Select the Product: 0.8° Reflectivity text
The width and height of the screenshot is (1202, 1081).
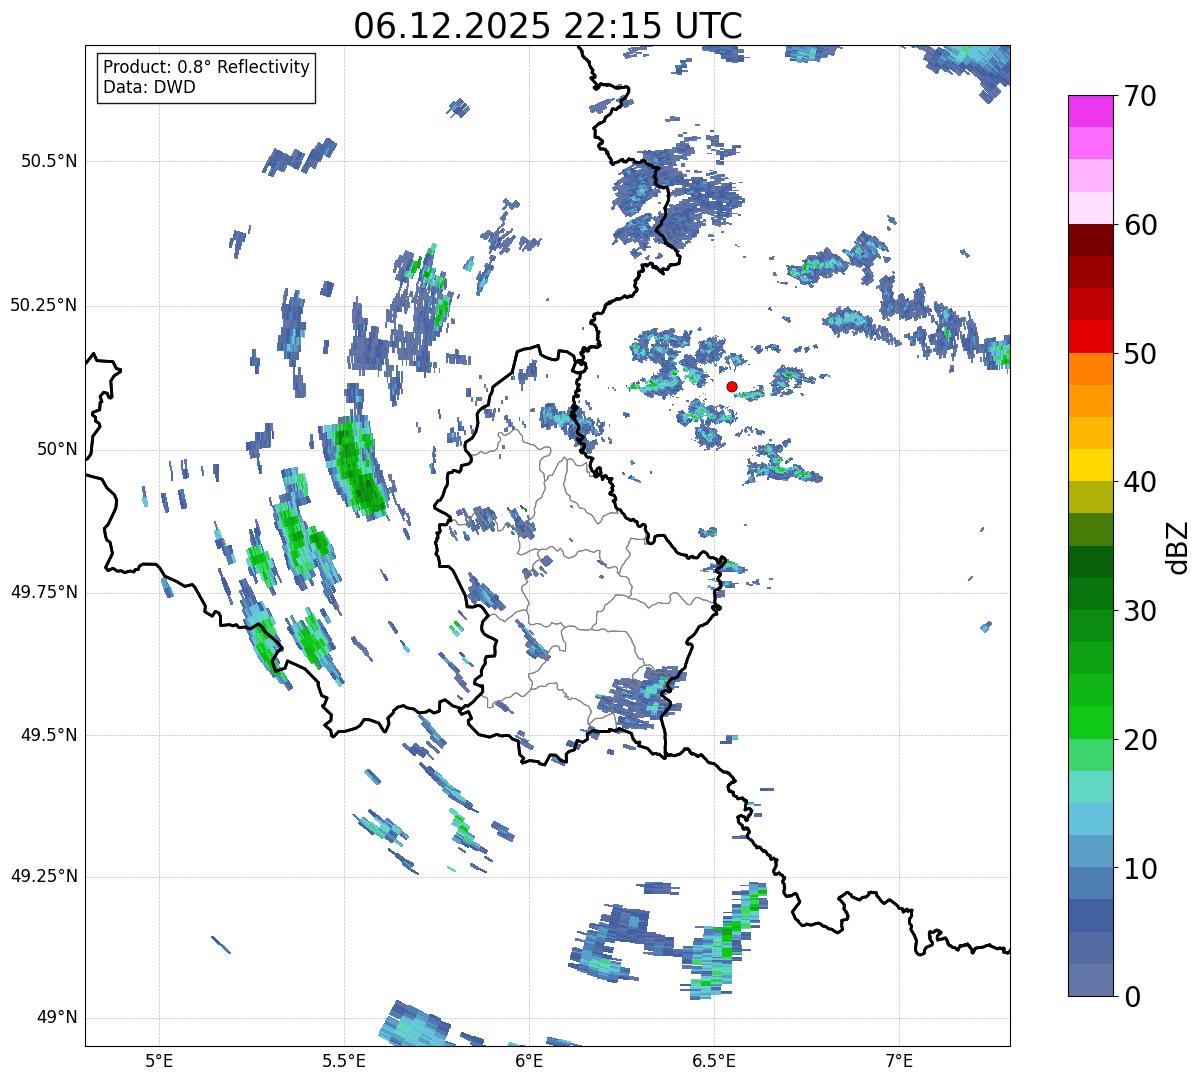[x=206, y=67]
